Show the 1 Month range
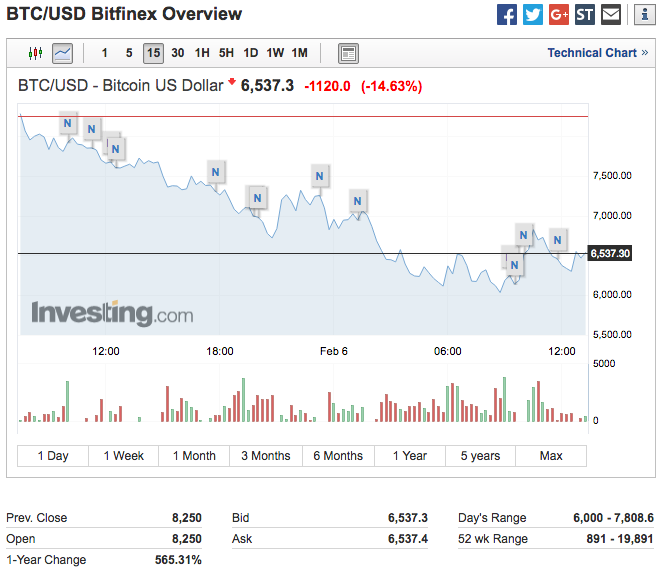 click(194, 456)
